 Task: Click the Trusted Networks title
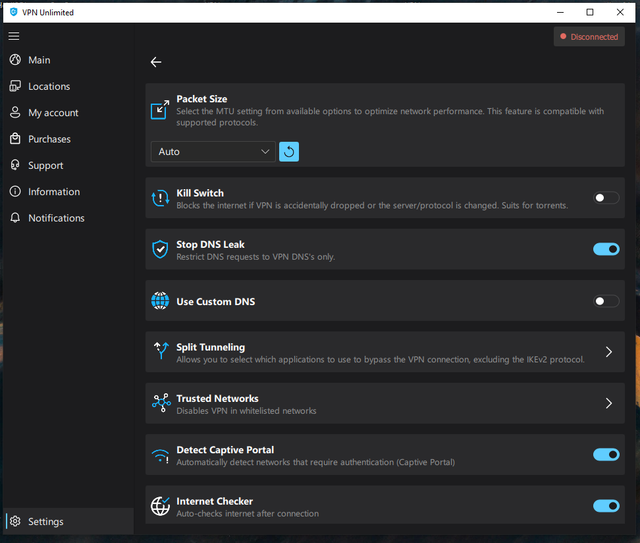click(x=217, y=398)
